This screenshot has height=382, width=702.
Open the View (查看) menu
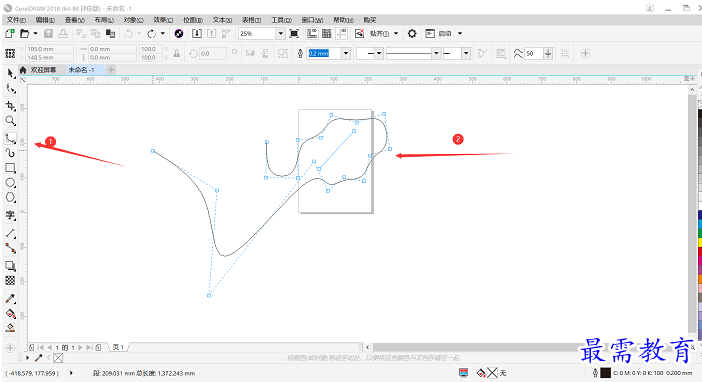[x=75, y=20]
